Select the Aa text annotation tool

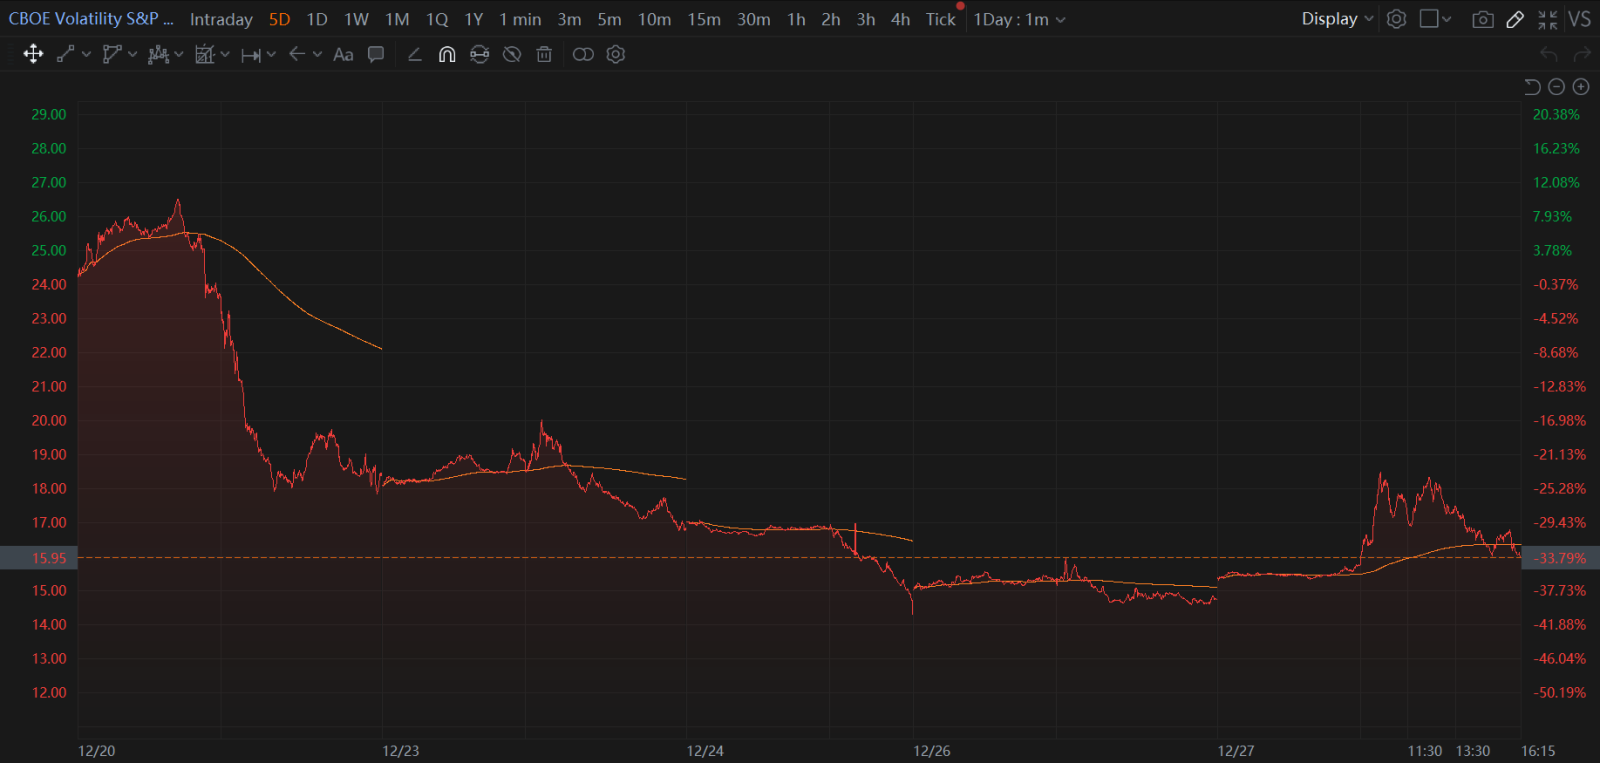coord(343,54)
